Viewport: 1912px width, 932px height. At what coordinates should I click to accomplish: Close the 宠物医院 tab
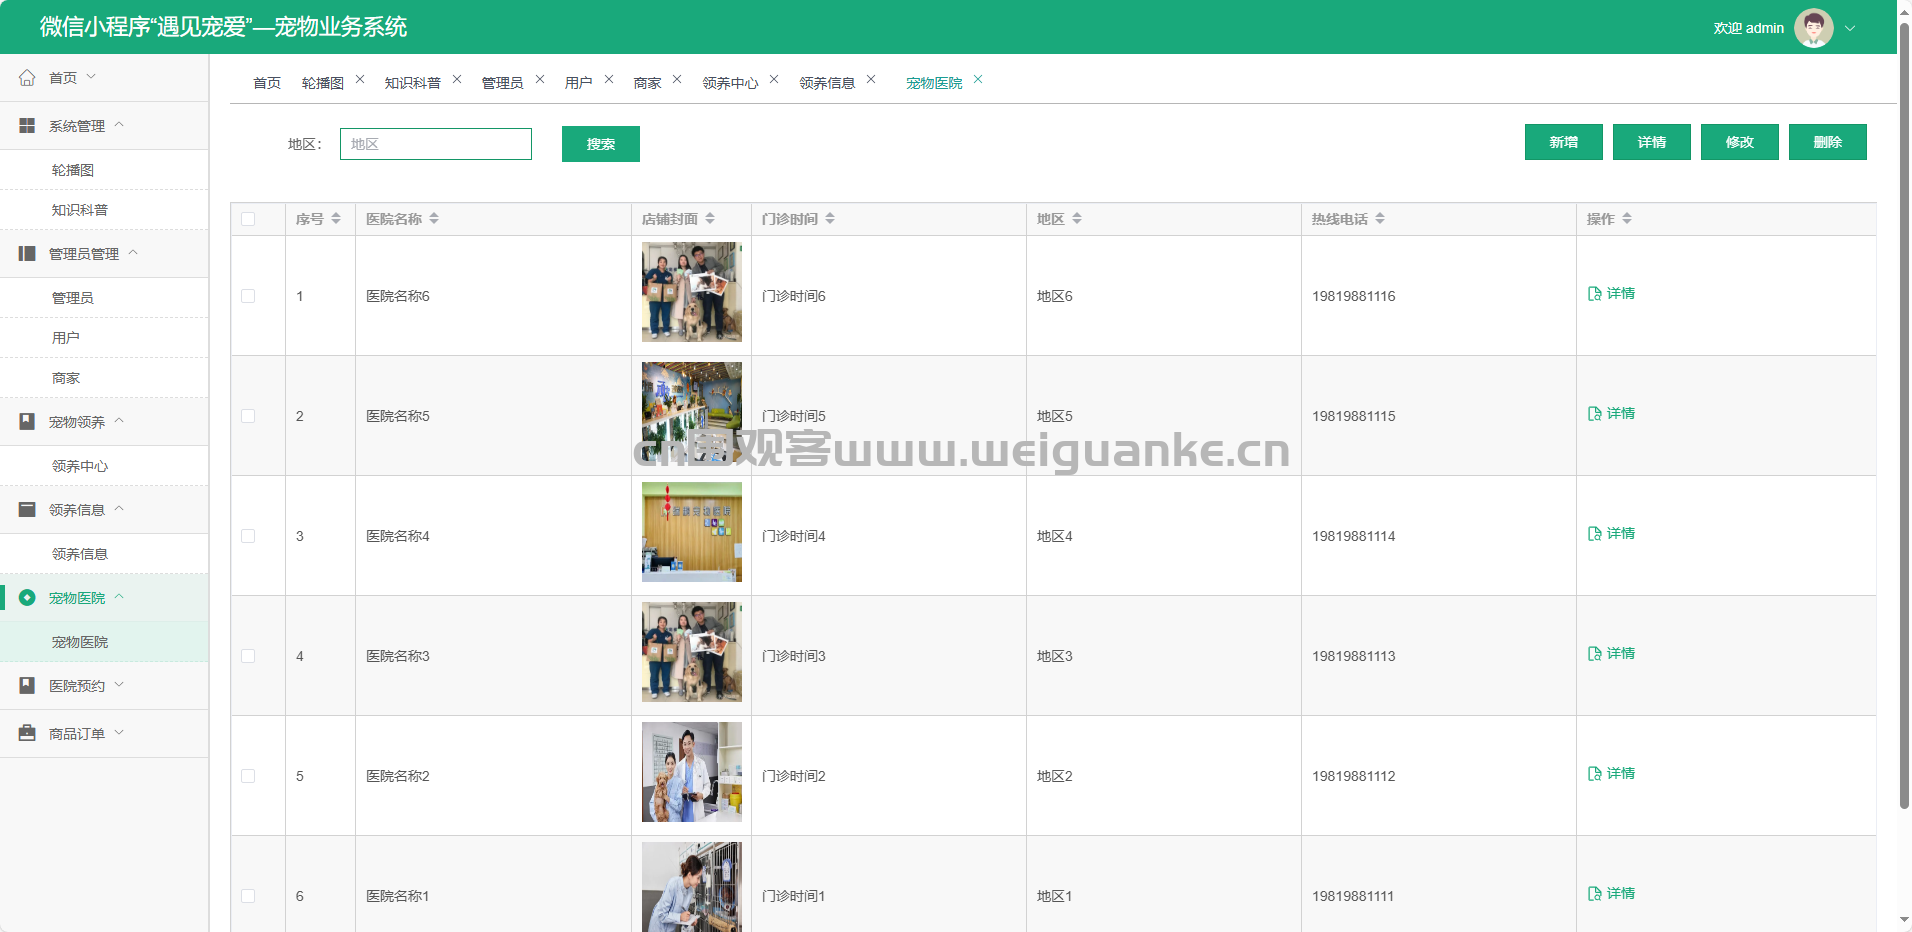978,80
